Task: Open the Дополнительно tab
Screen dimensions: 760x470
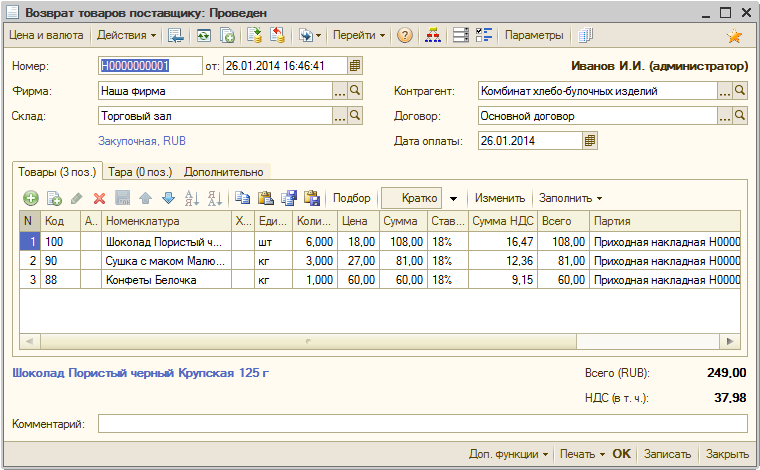Action: 223,172
